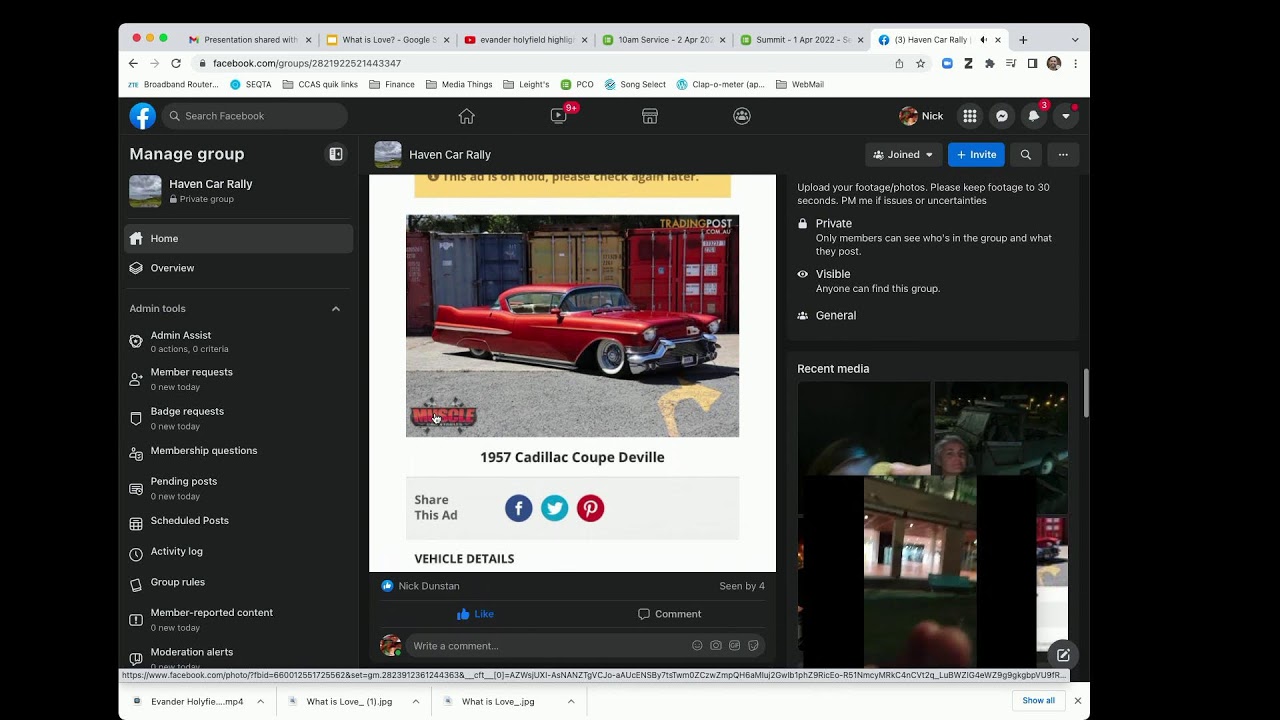Viewport: 1280px width, 720px height.
Task: Open the red Cadillac photo
Action: click(x=572, y=326)
